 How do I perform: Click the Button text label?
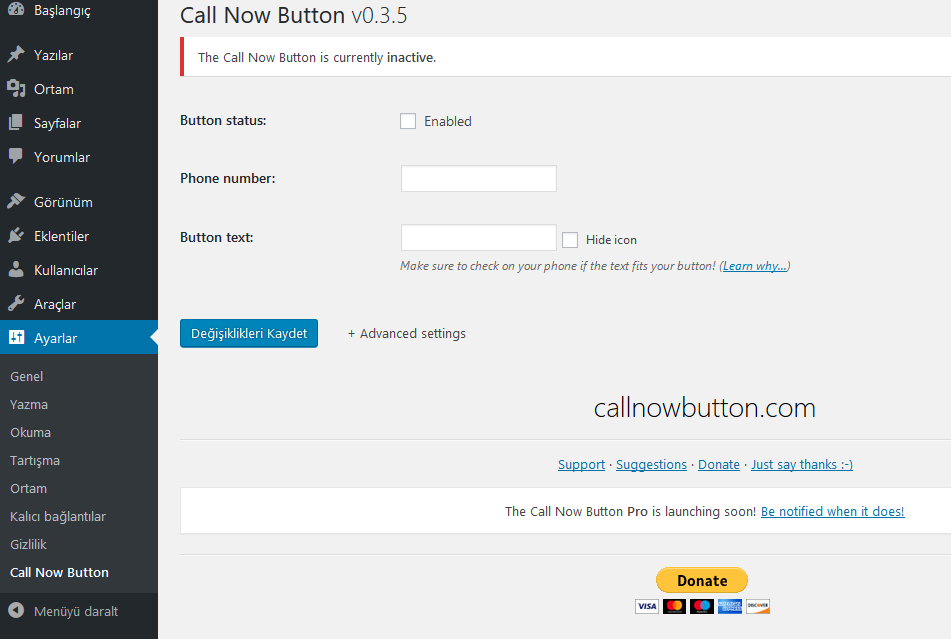click(x=217, y=238)
